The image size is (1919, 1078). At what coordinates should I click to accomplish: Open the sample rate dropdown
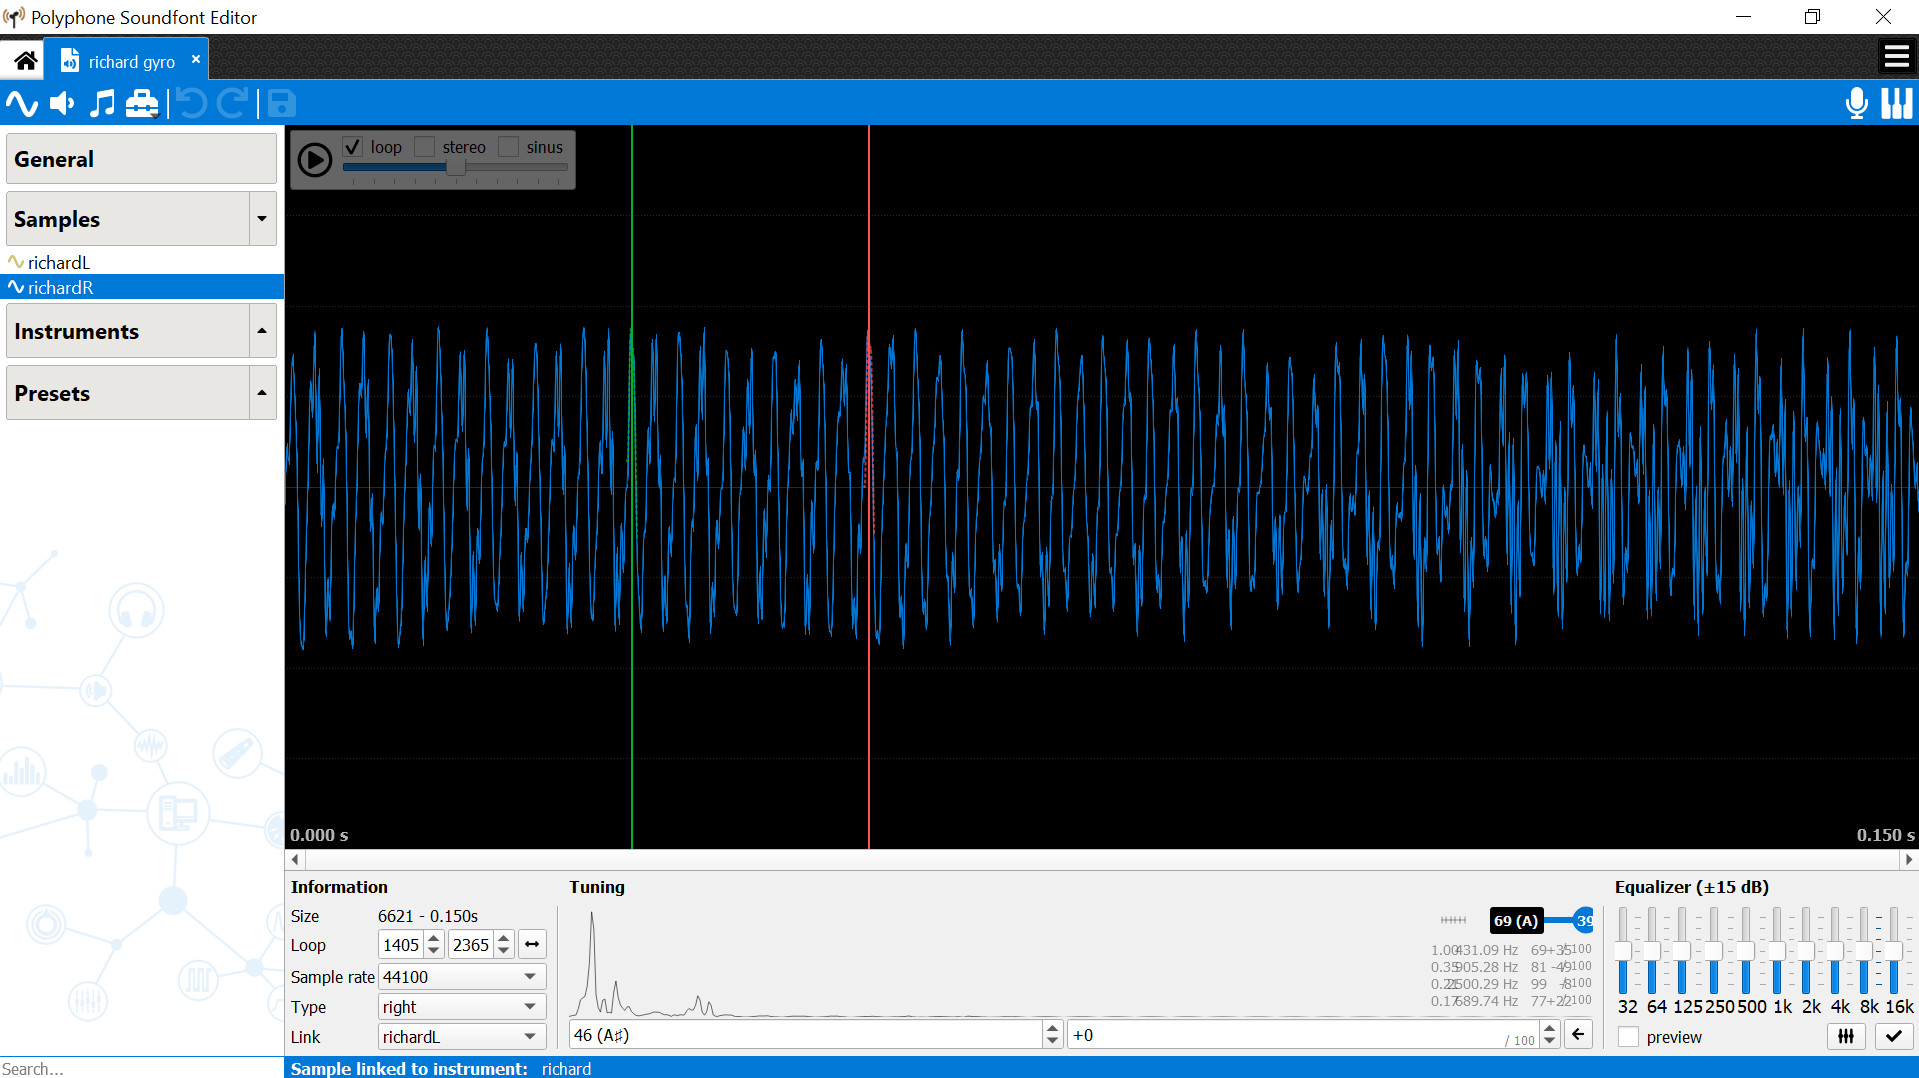pyautogui.click(x=529, y=976)
